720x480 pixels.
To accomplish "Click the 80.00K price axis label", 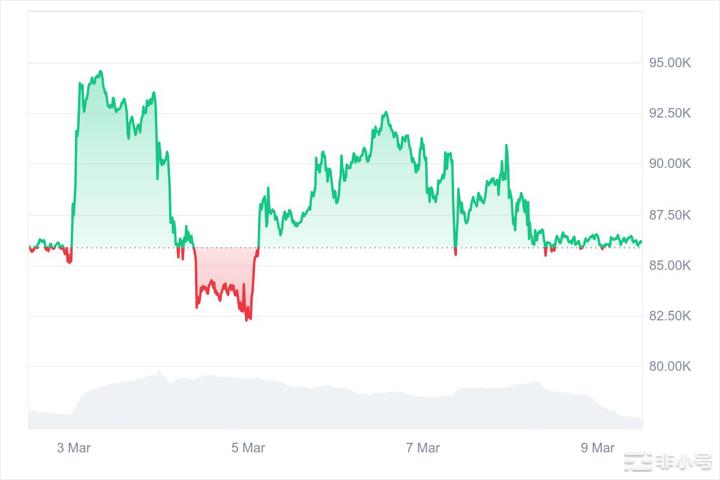I will coord(670,367).
